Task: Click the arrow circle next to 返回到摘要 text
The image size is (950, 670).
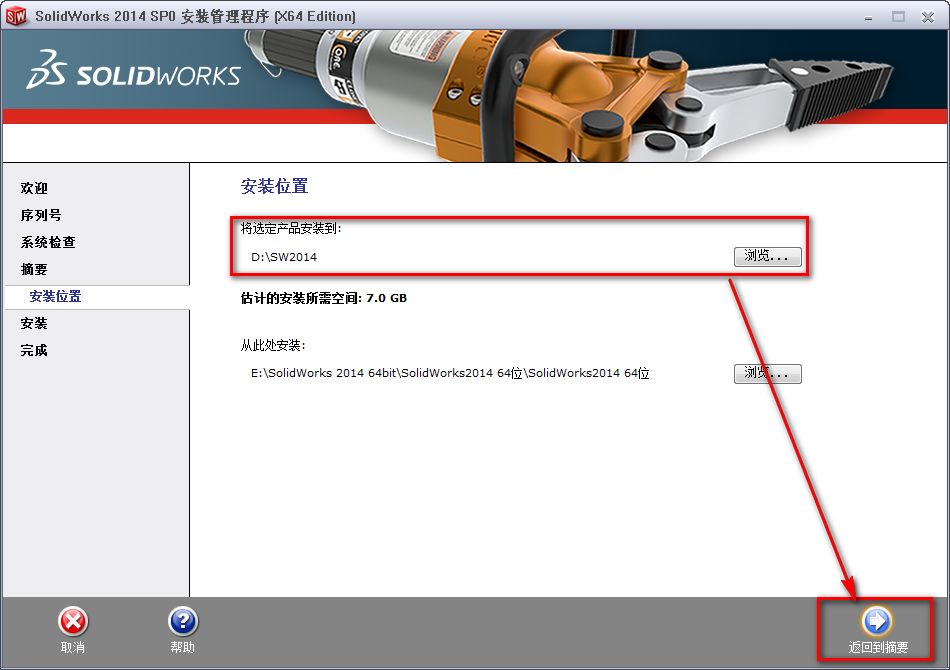Action: (x=875, y=621)
